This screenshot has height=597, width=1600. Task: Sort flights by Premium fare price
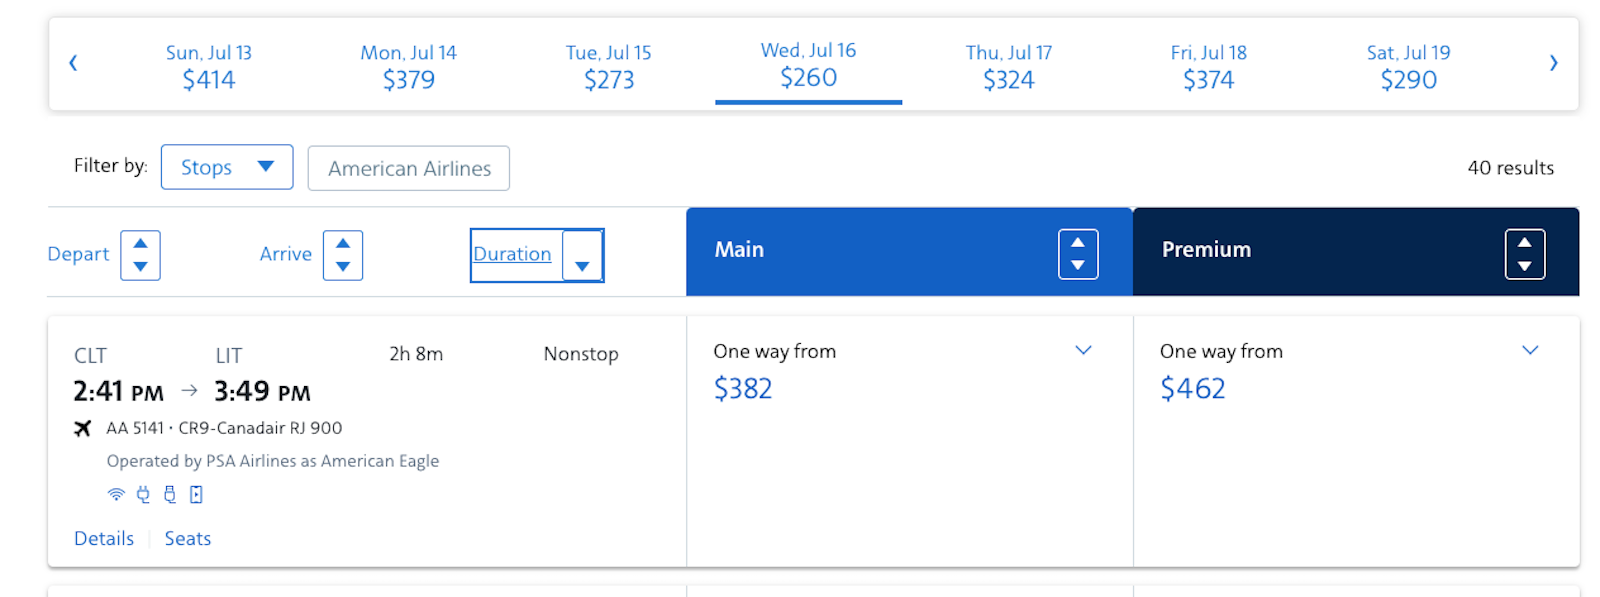(x=1525, y=254)
